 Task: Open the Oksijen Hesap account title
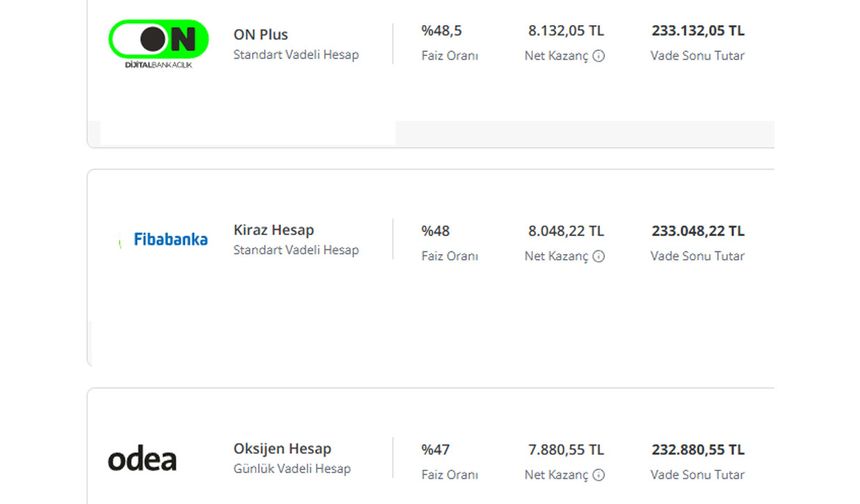pos(282,449)
